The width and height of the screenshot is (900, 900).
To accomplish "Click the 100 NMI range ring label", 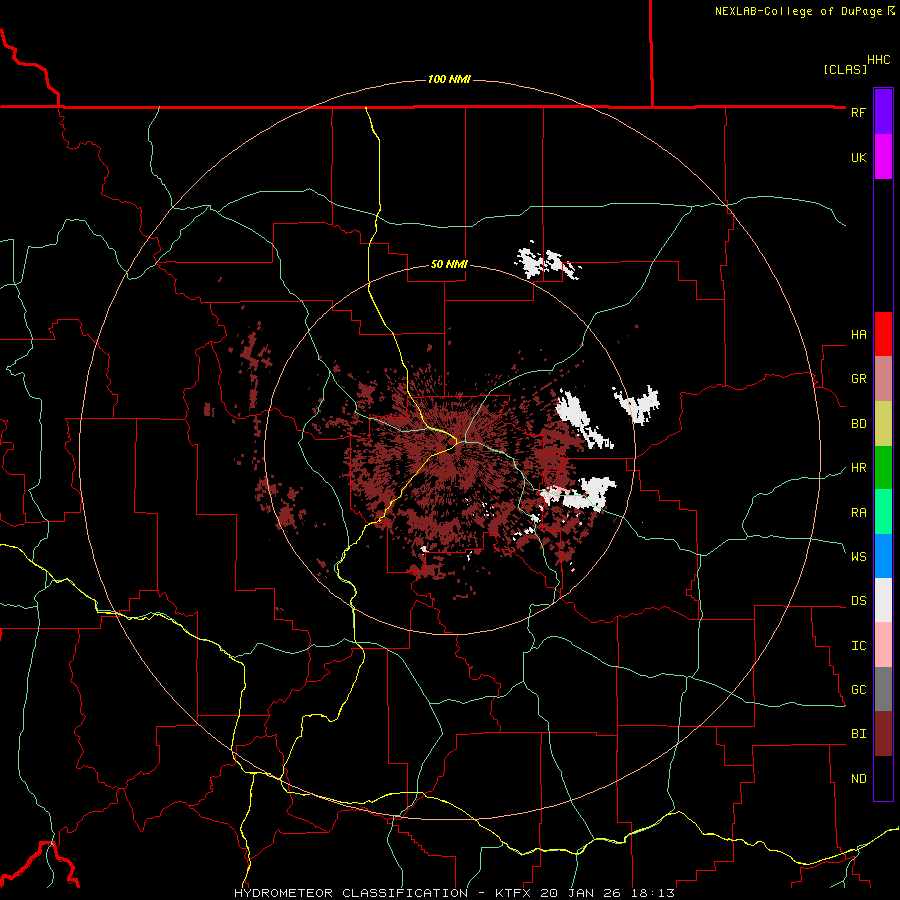I will (449, 79).
